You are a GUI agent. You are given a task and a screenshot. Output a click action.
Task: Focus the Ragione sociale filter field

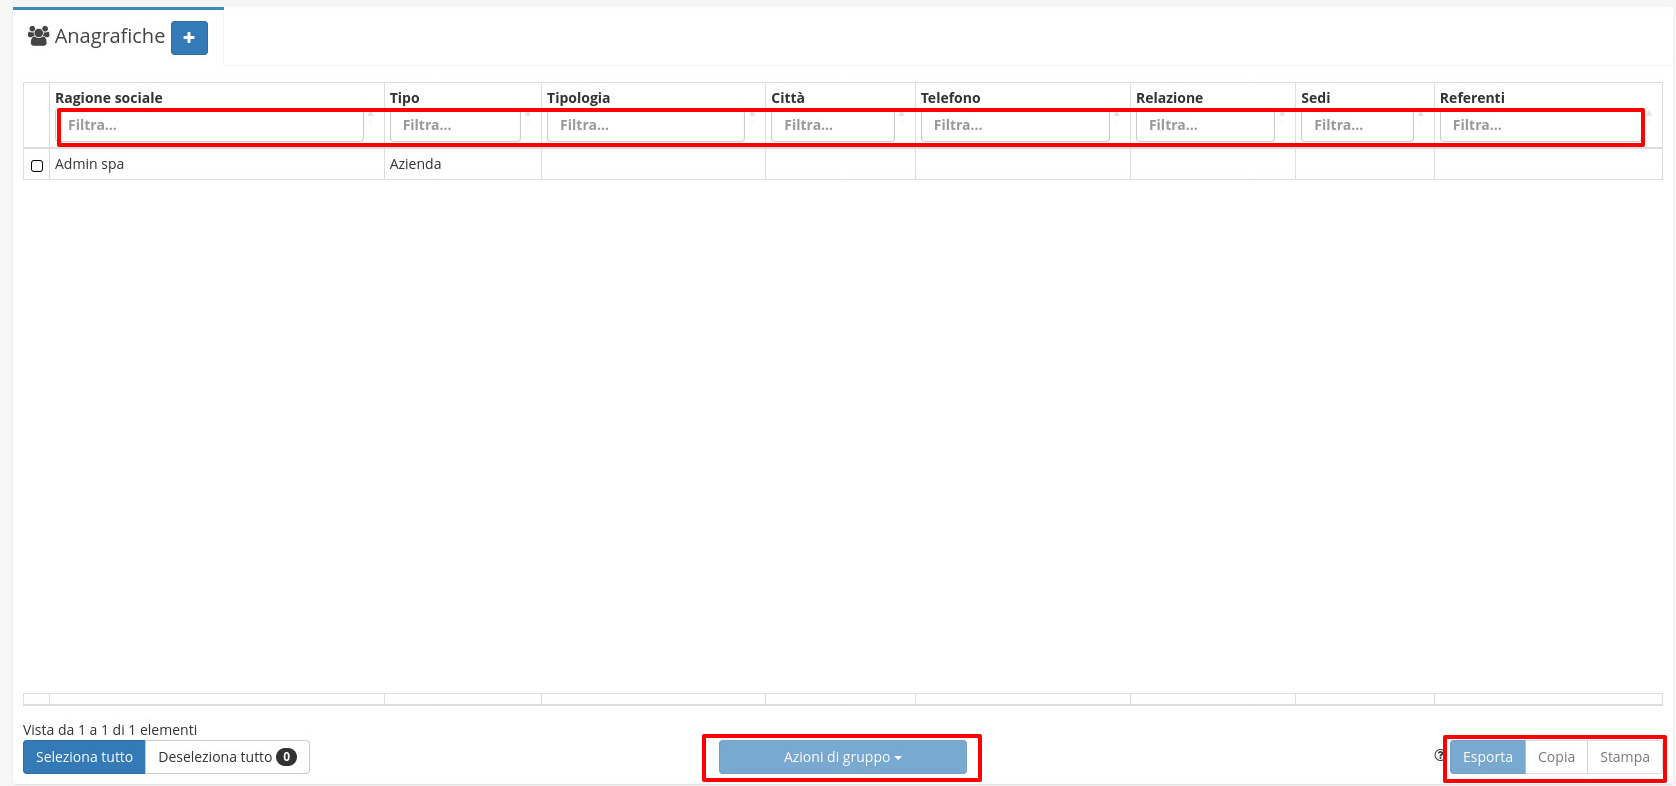tap(210, 126)
